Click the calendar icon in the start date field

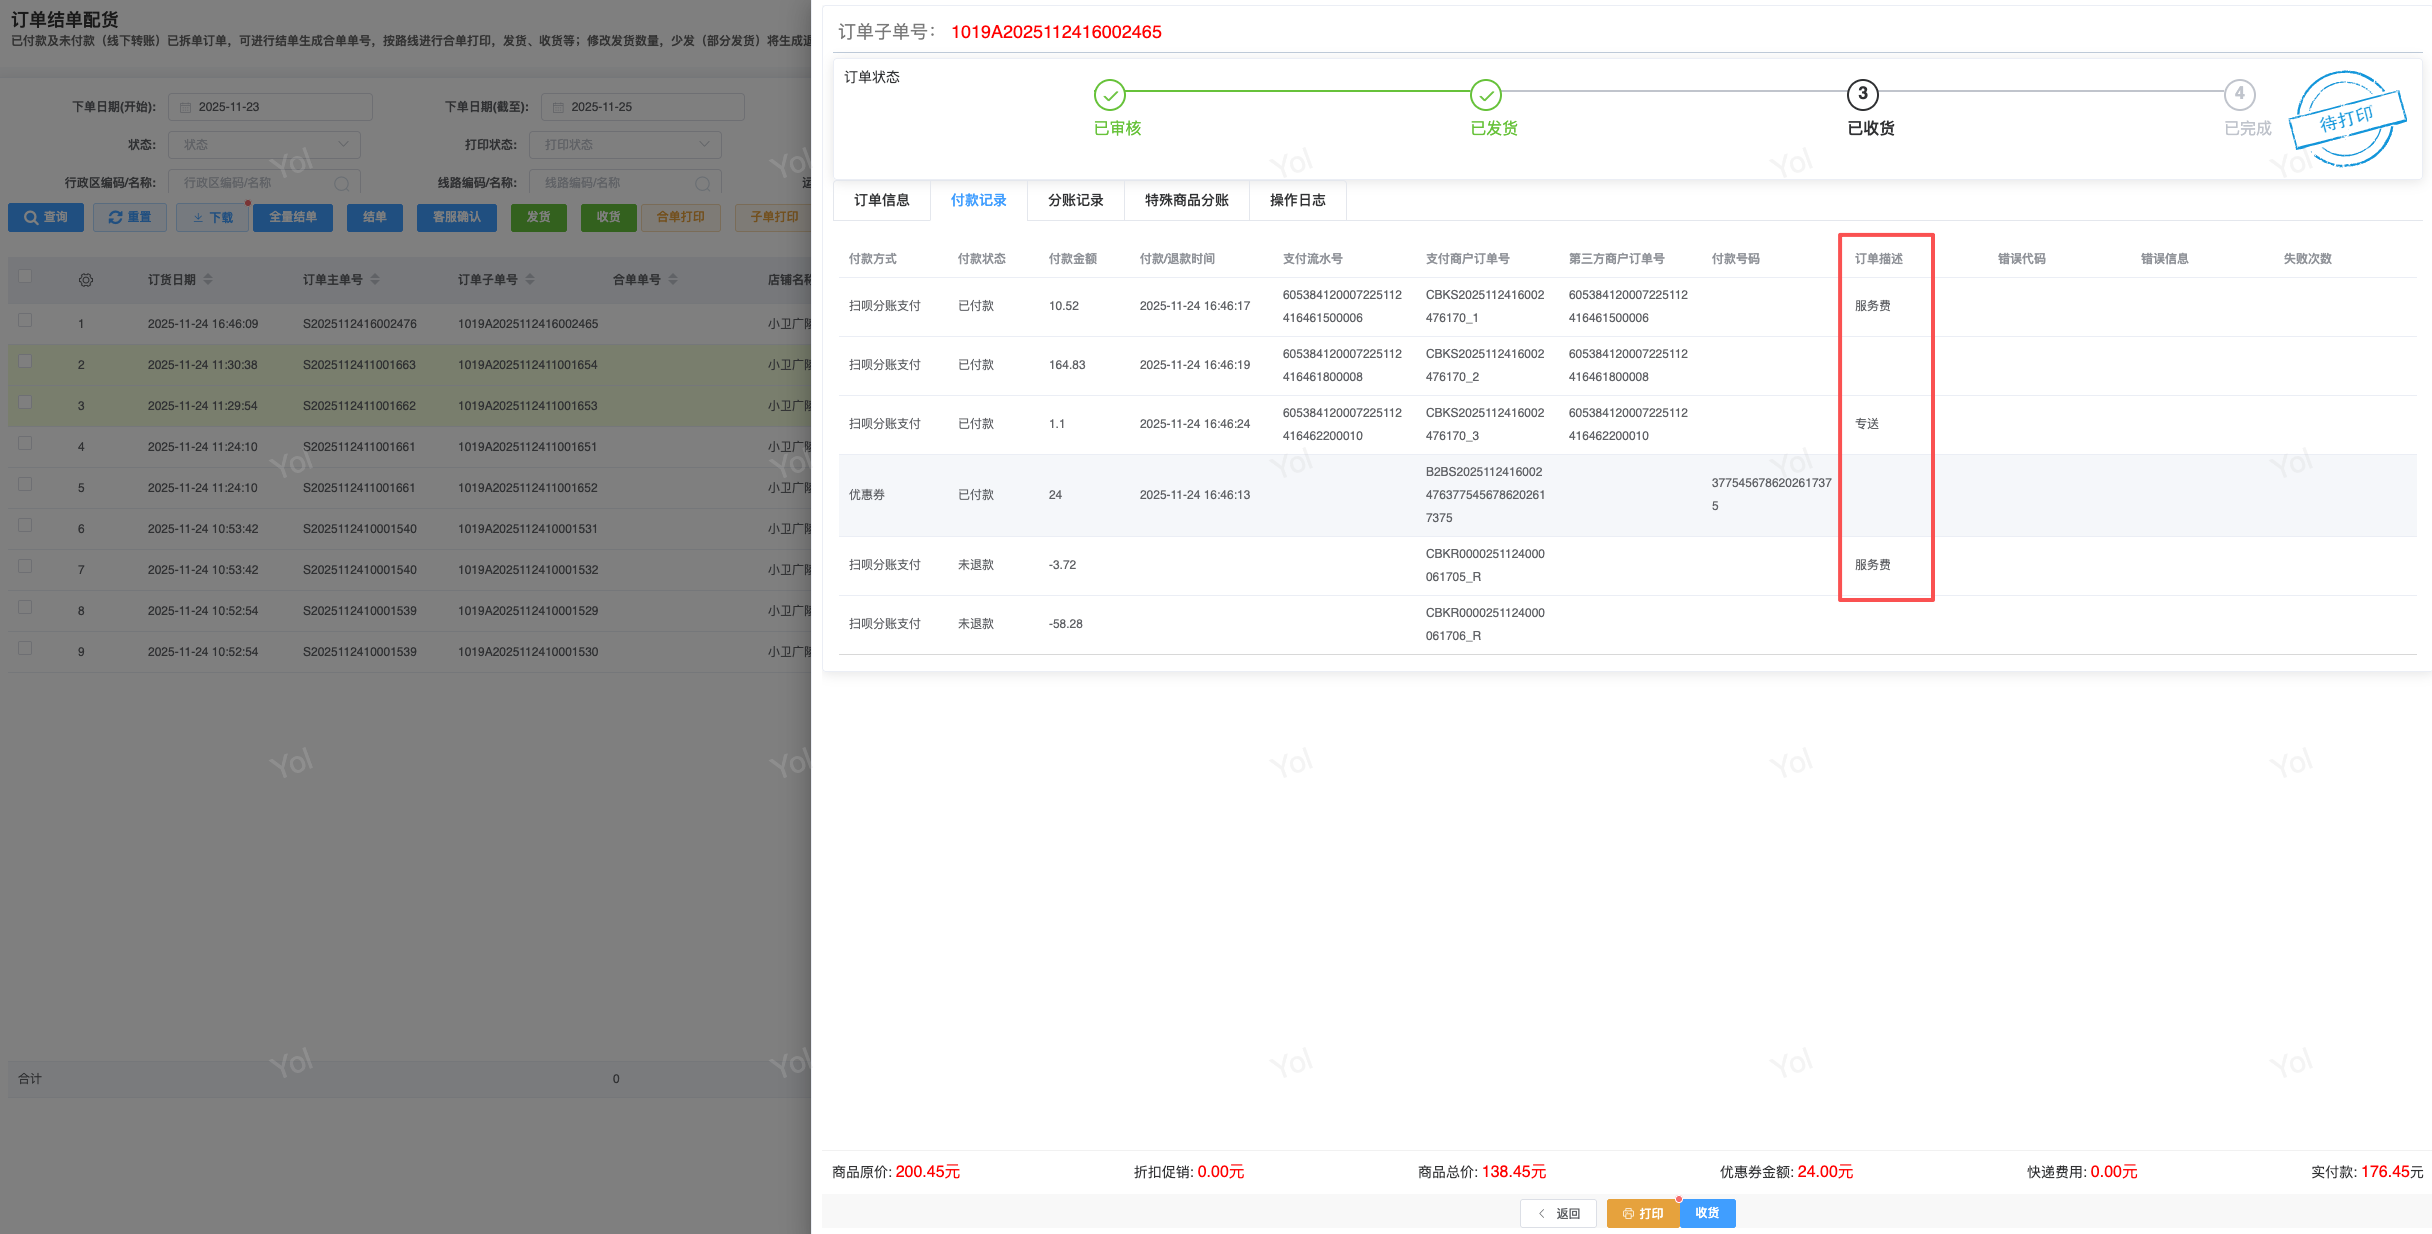pyautogui.click(x=185, y=107)
